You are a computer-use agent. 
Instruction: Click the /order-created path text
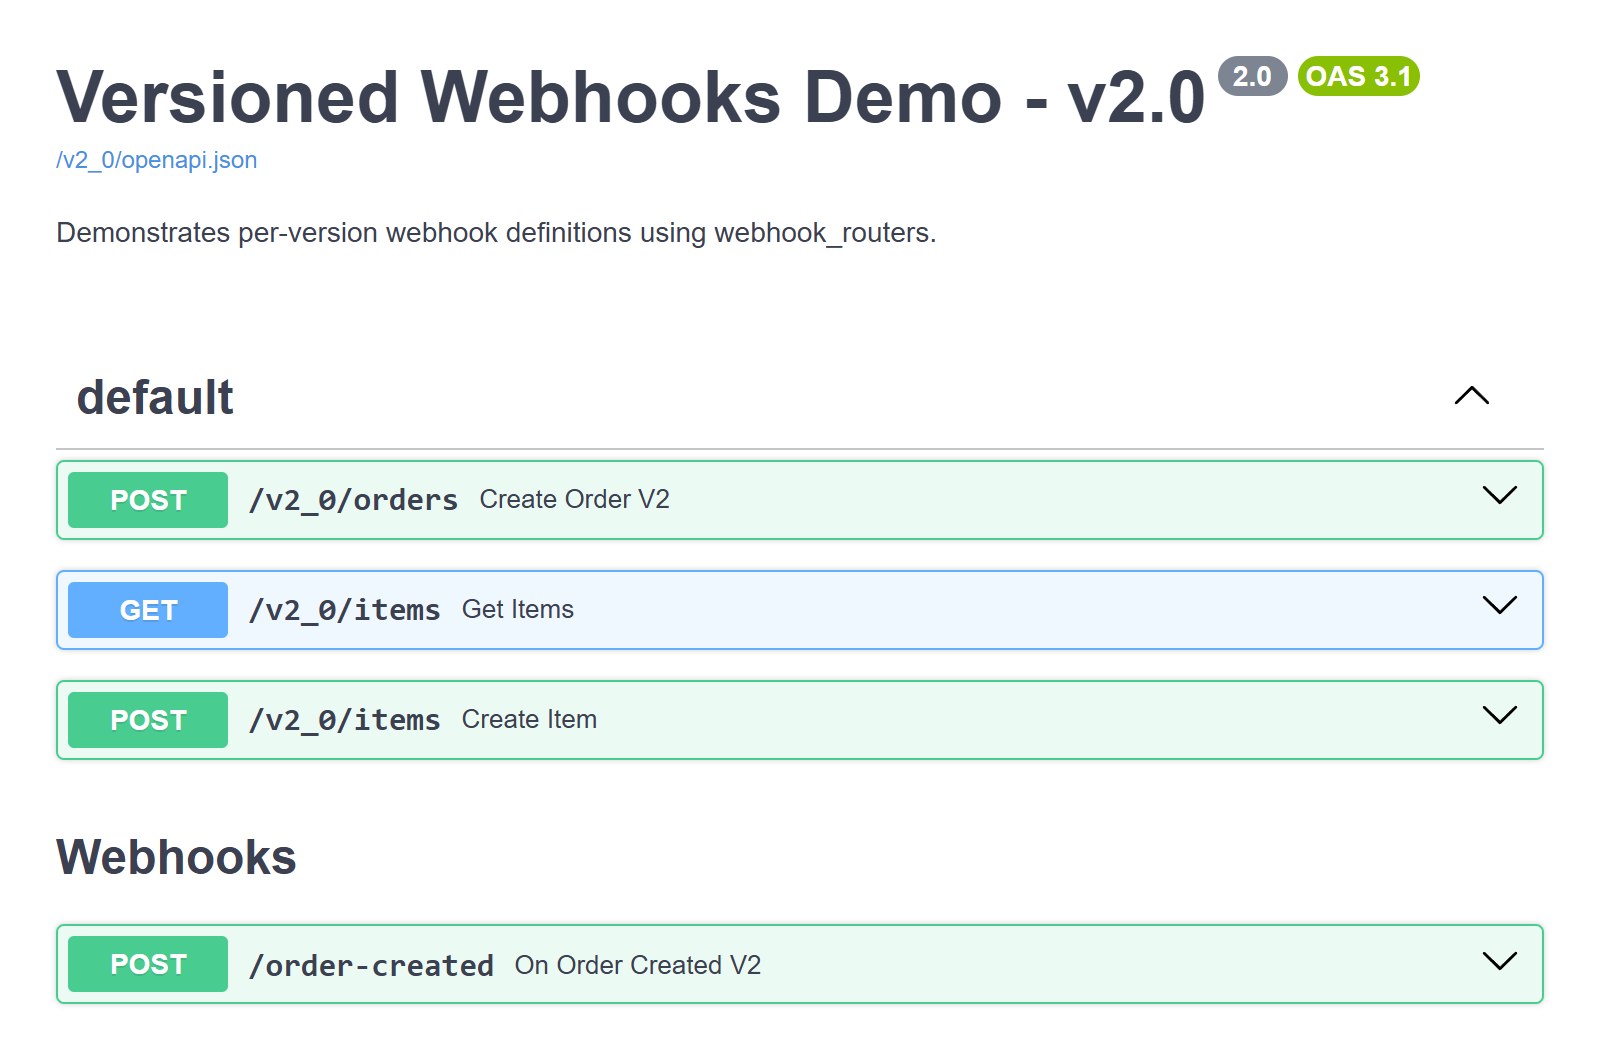371,965
